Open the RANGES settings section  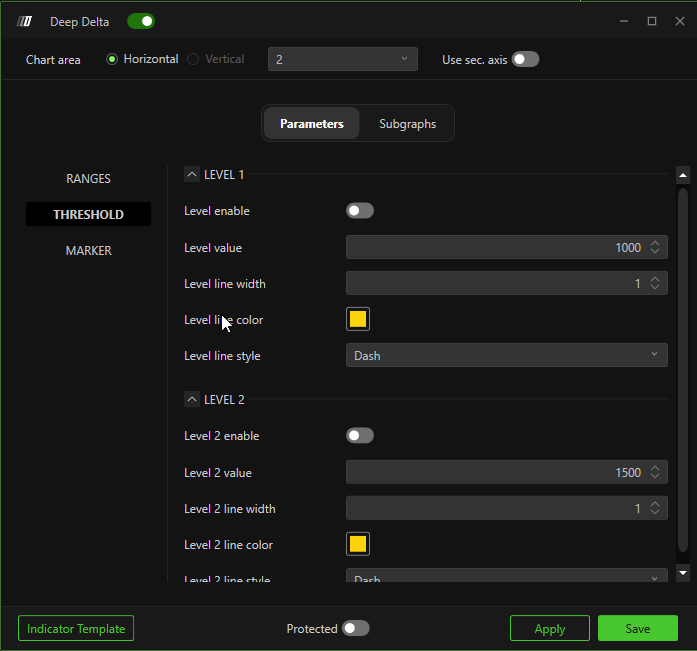click(88, 178)
